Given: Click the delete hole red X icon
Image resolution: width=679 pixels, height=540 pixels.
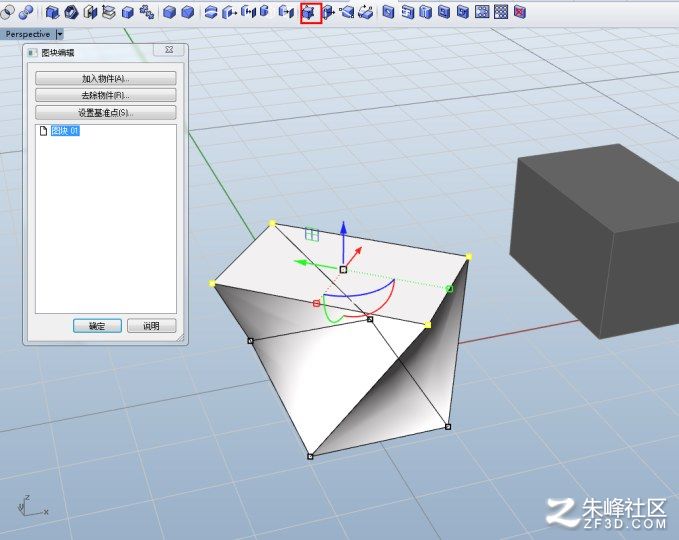Looking at the screenshot, I should 520,13.
